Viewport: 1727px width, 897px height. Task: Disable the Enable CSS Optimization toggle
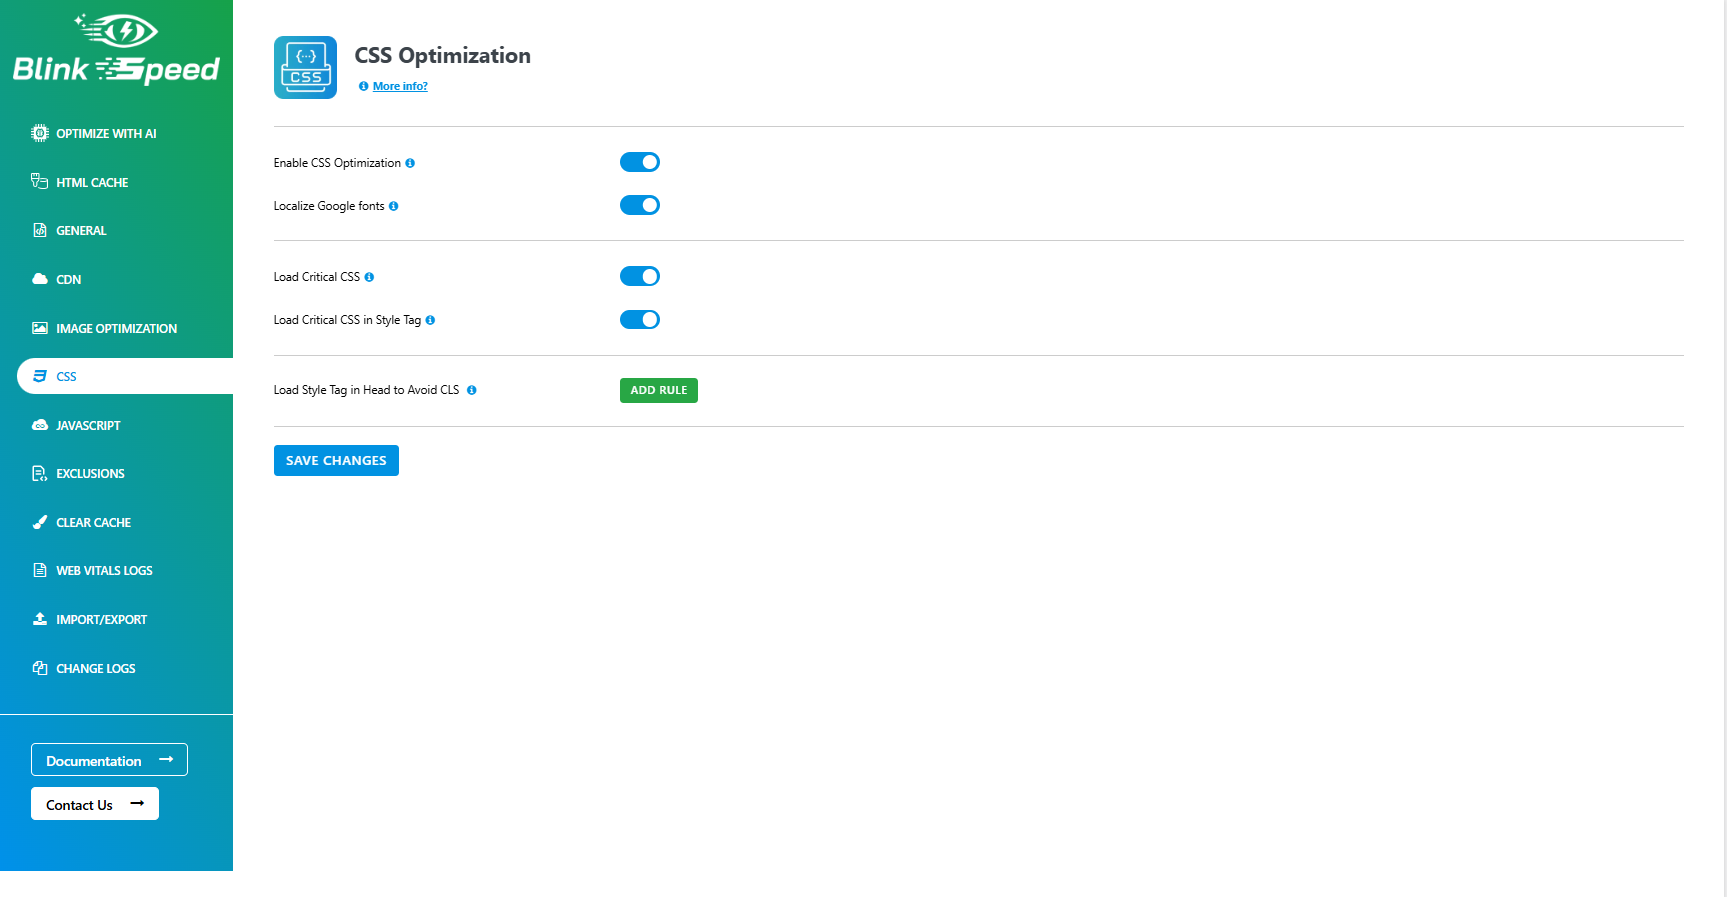(639, 161)
